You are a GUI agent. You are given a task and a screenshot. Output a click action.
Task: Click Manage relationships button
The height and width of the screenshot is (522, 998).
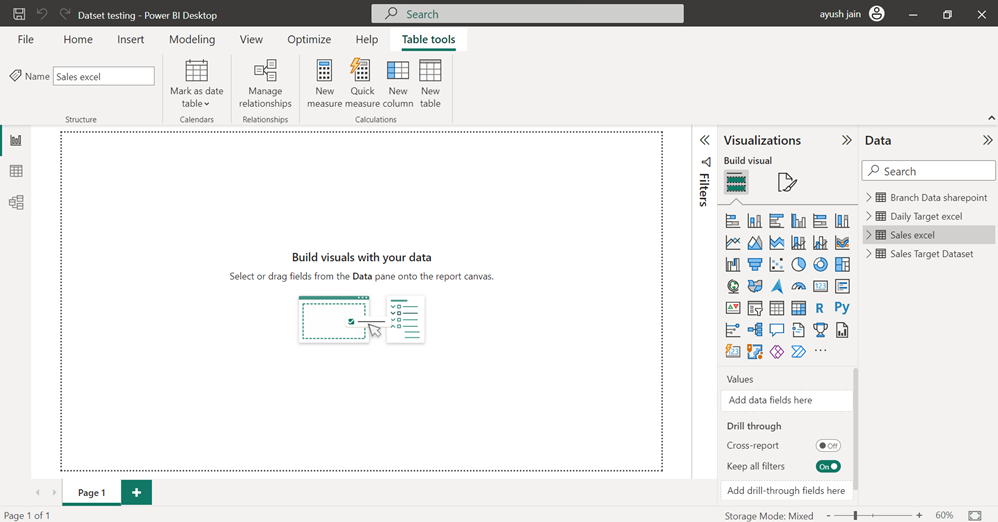[265, 84]
